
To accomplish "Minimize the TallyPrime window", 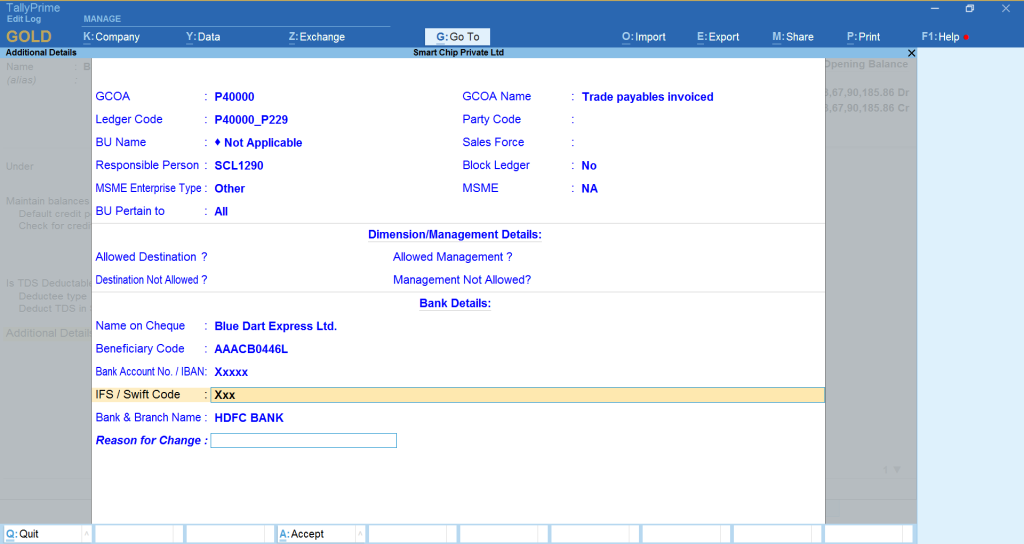I will click(x=932, y=9).
